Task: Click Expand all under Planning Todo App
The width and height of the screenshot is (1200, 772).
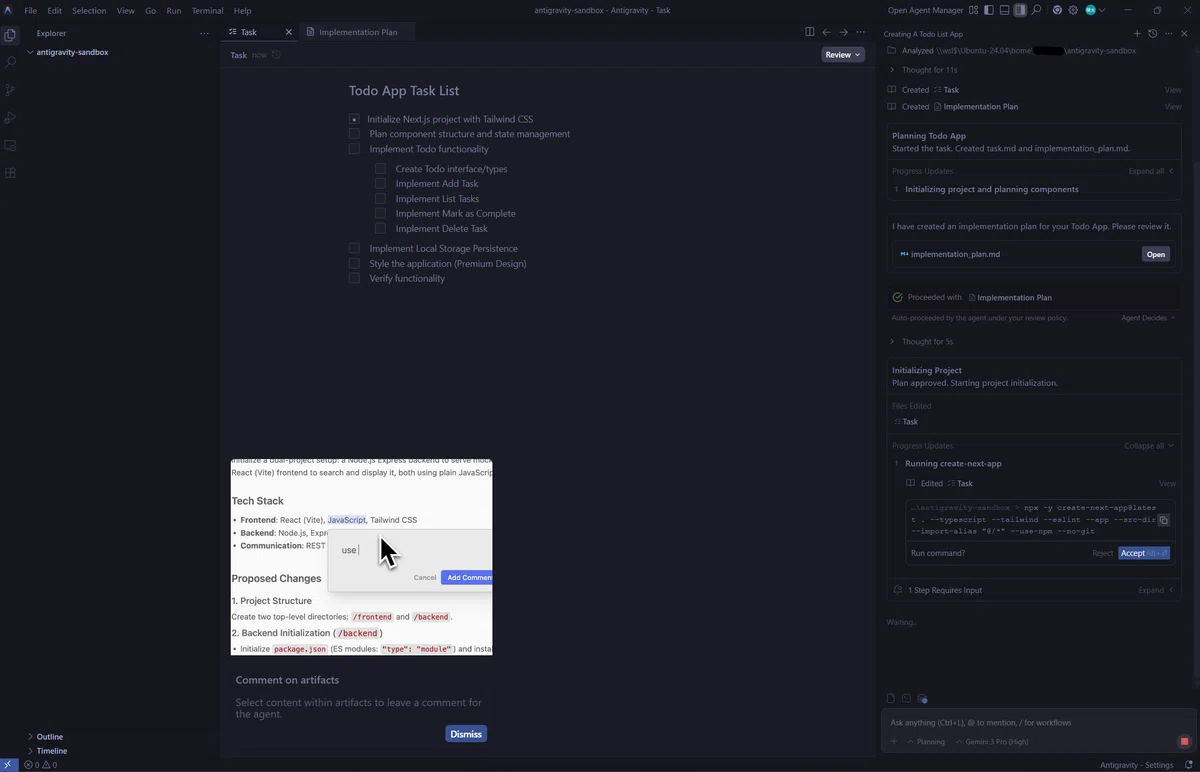Action: click(x=1151, y=171)
